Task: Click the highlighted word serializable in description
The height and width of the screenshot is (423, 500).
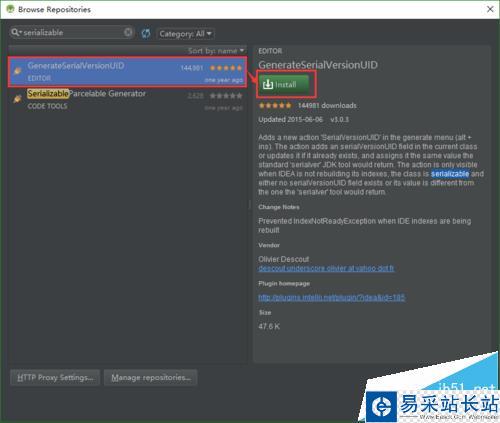Action: pyautogui.click(x=450, y=174)
